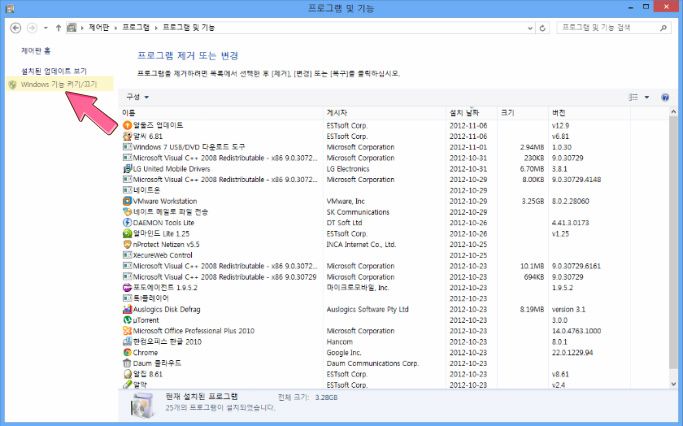Click 프로그램 및 기능 breadcrumb segment
Screen dimensions: 683x426
coord(189,27)
